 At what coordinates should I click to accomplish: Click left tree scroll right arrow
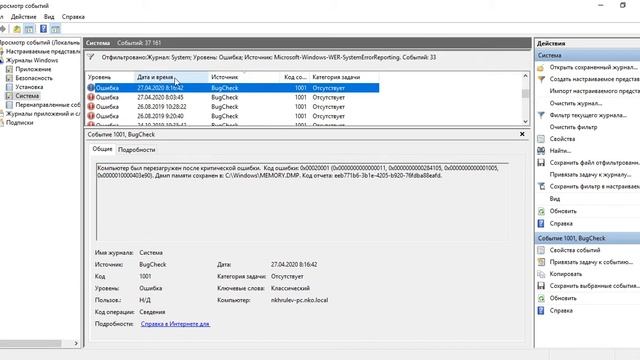tap(76, 344)
